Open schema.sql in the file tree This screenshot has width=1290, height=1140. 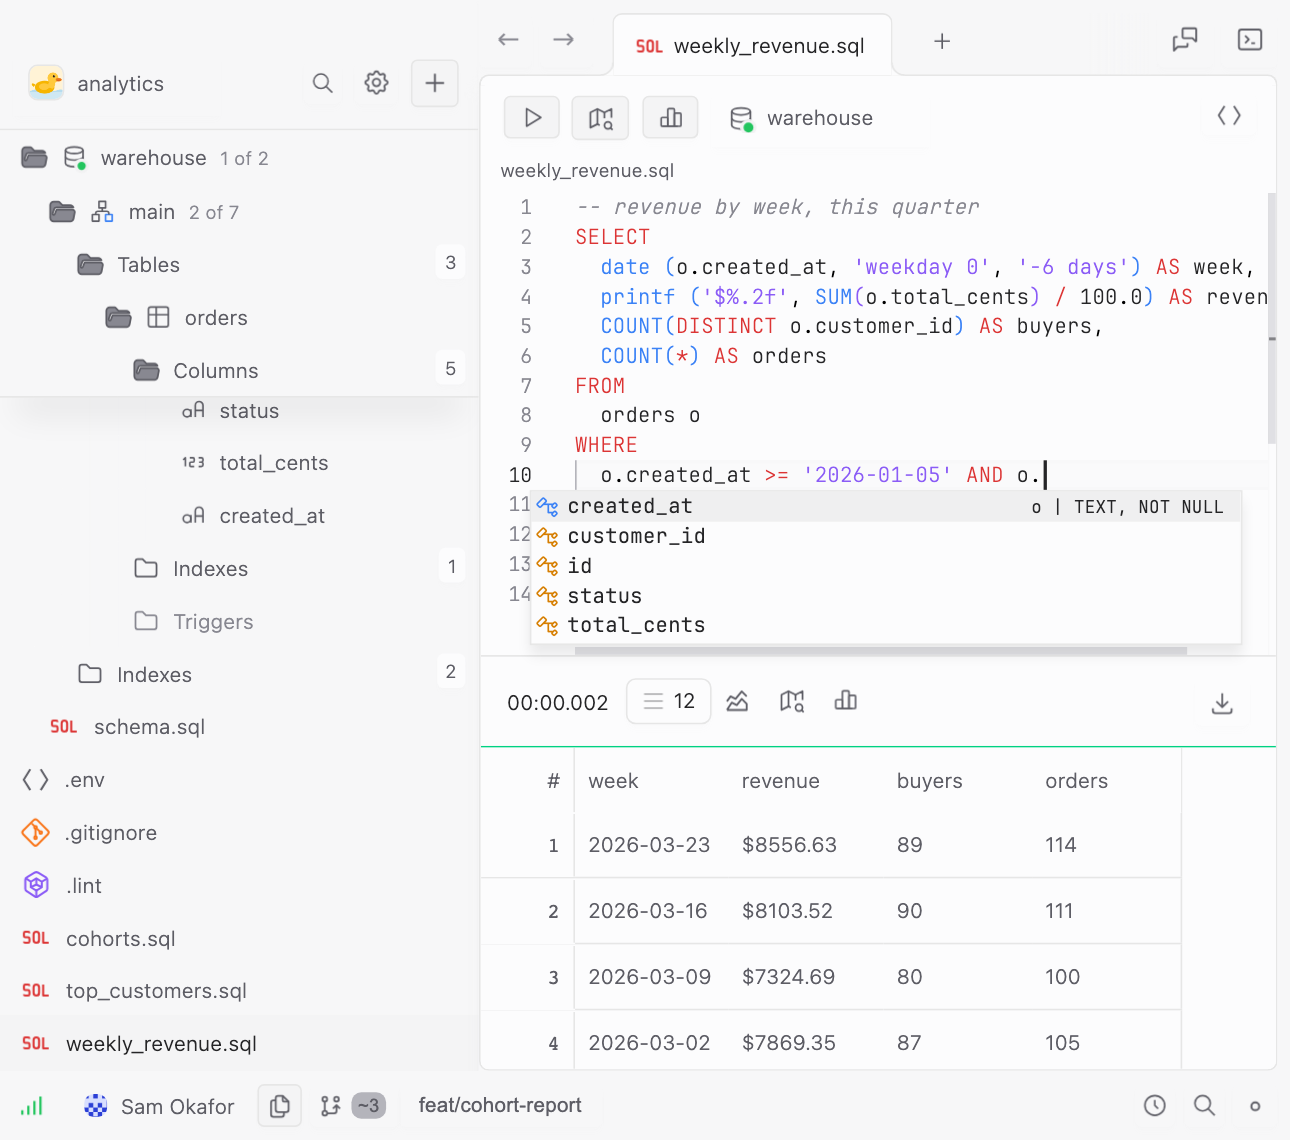click(x=240, y=727)
